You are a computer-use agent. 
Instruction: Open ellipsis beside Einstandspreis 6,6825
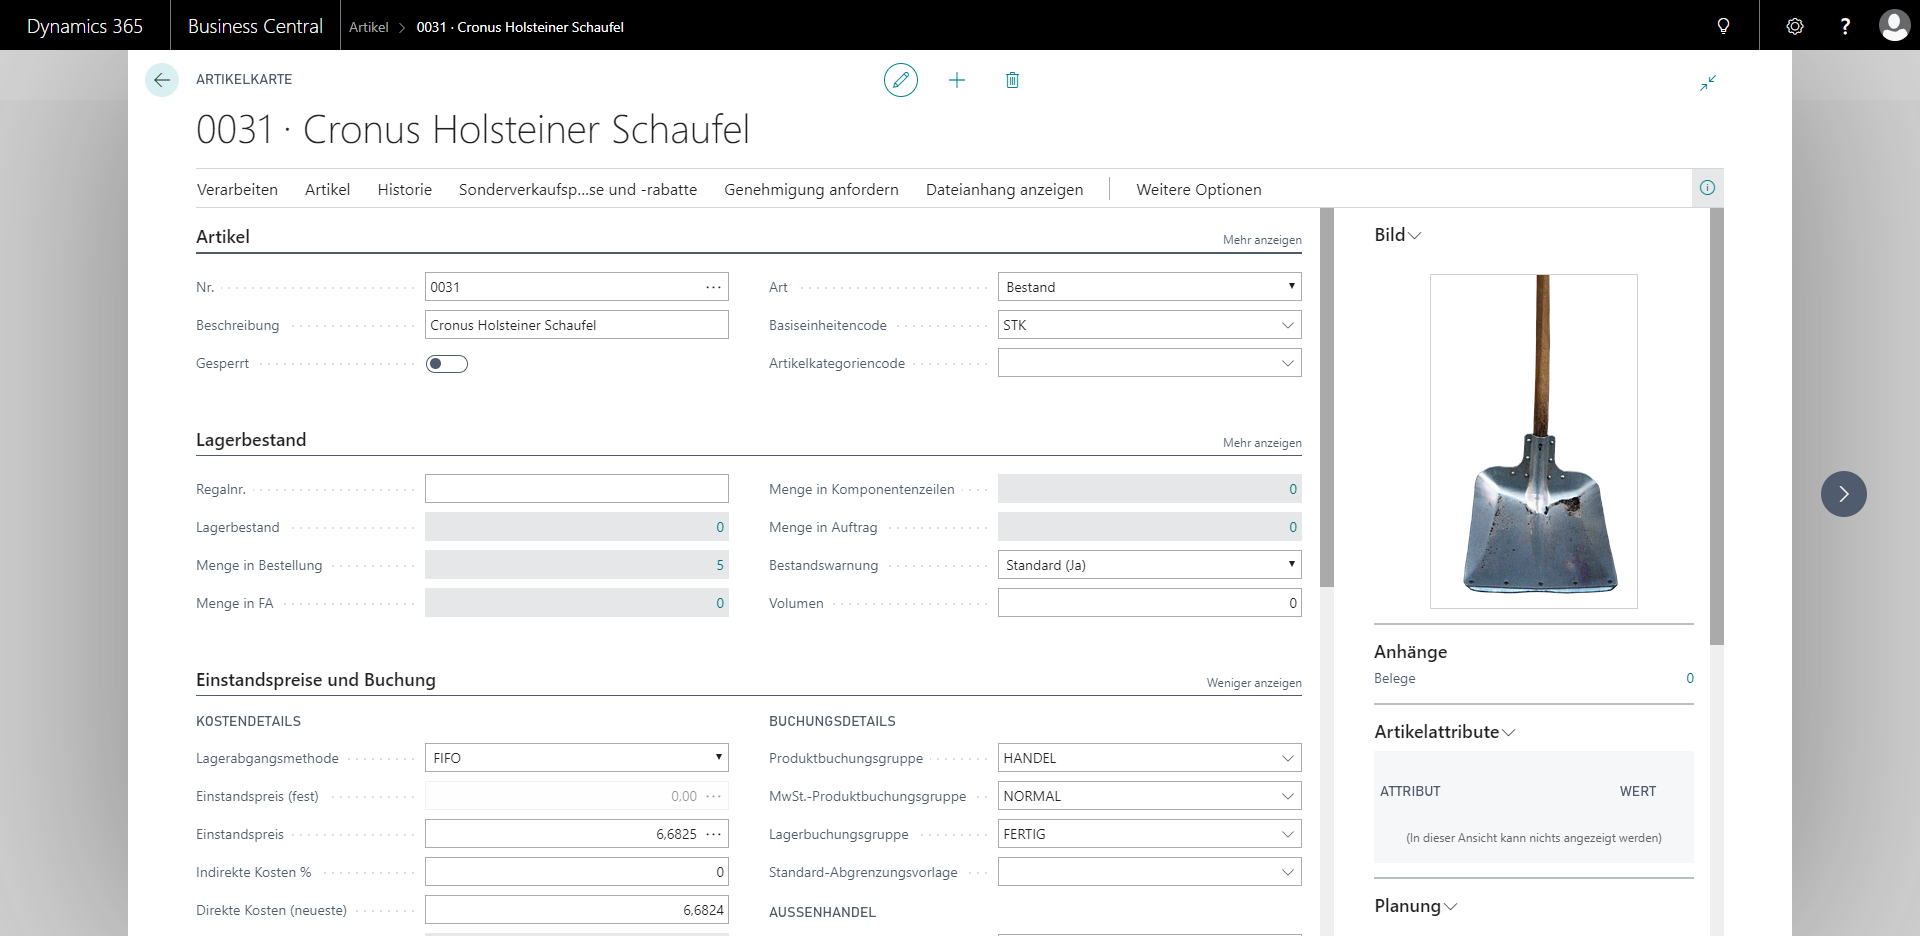click(713, 834)
